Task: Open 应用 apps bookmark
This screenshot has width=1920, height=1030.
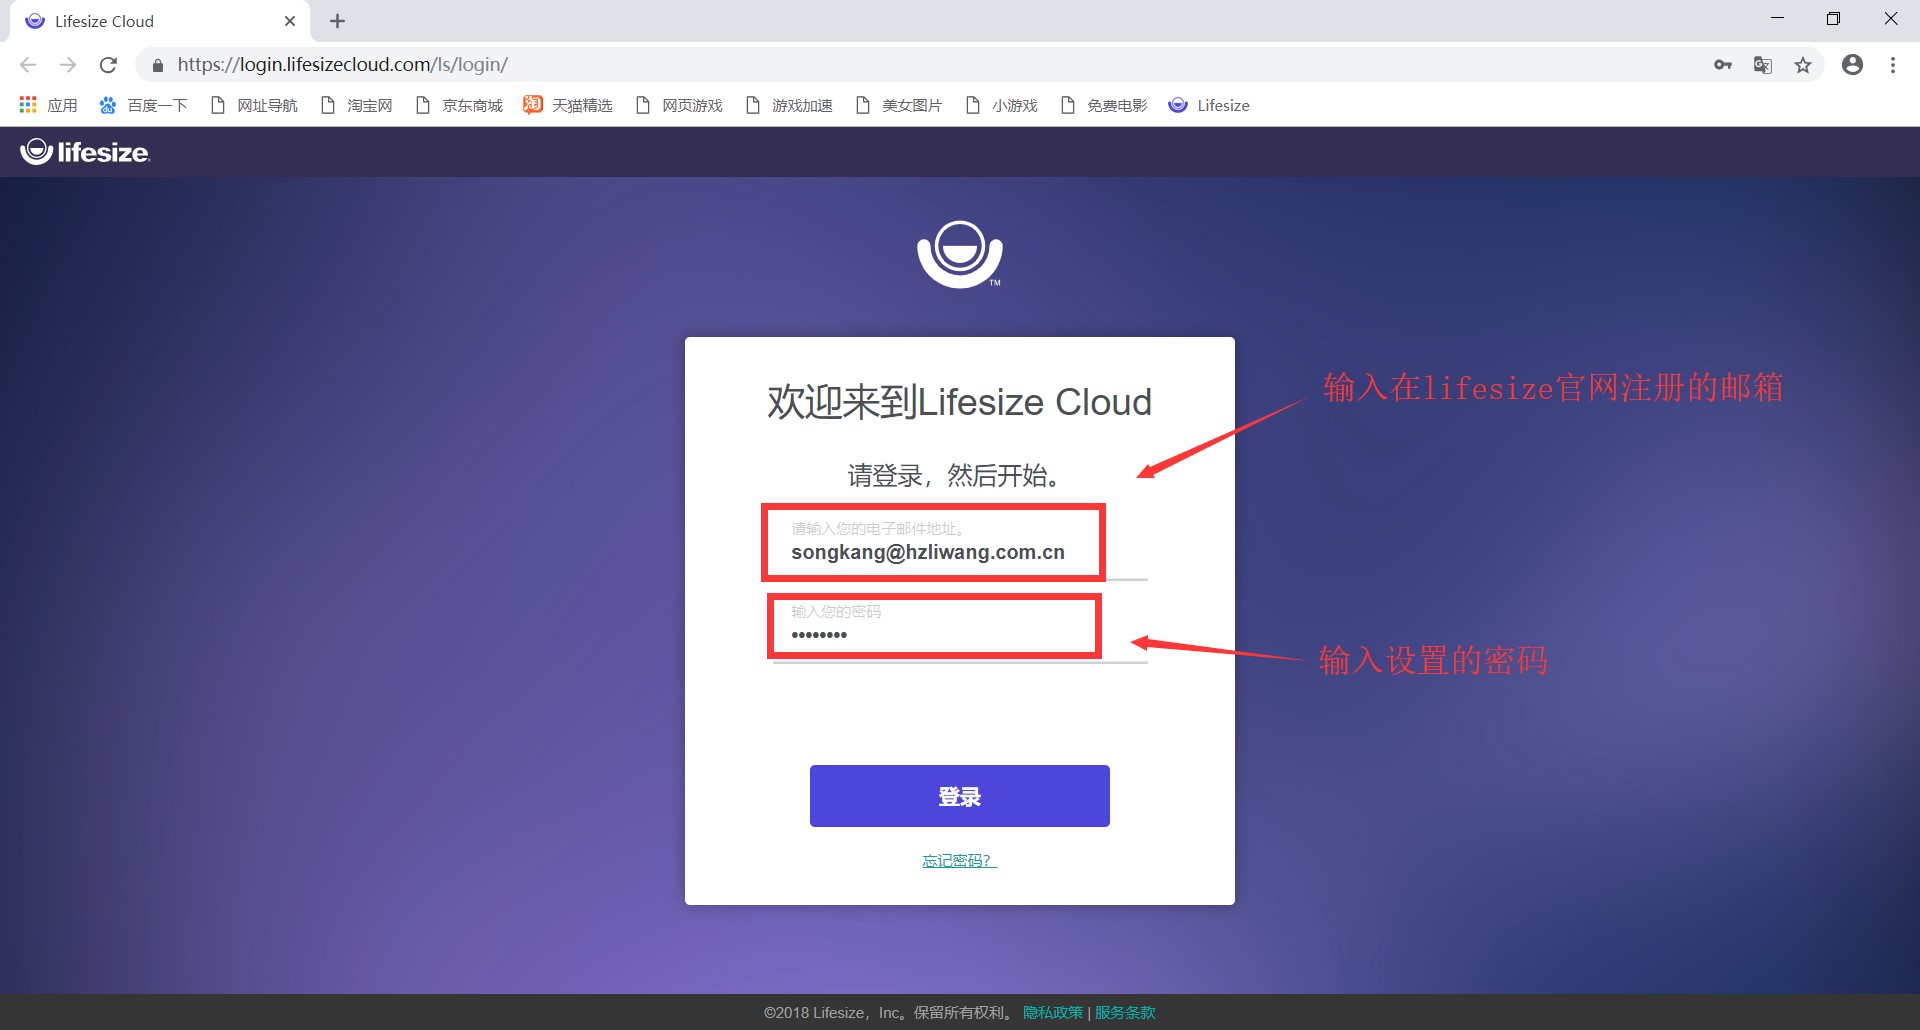Action: [48, 105]
